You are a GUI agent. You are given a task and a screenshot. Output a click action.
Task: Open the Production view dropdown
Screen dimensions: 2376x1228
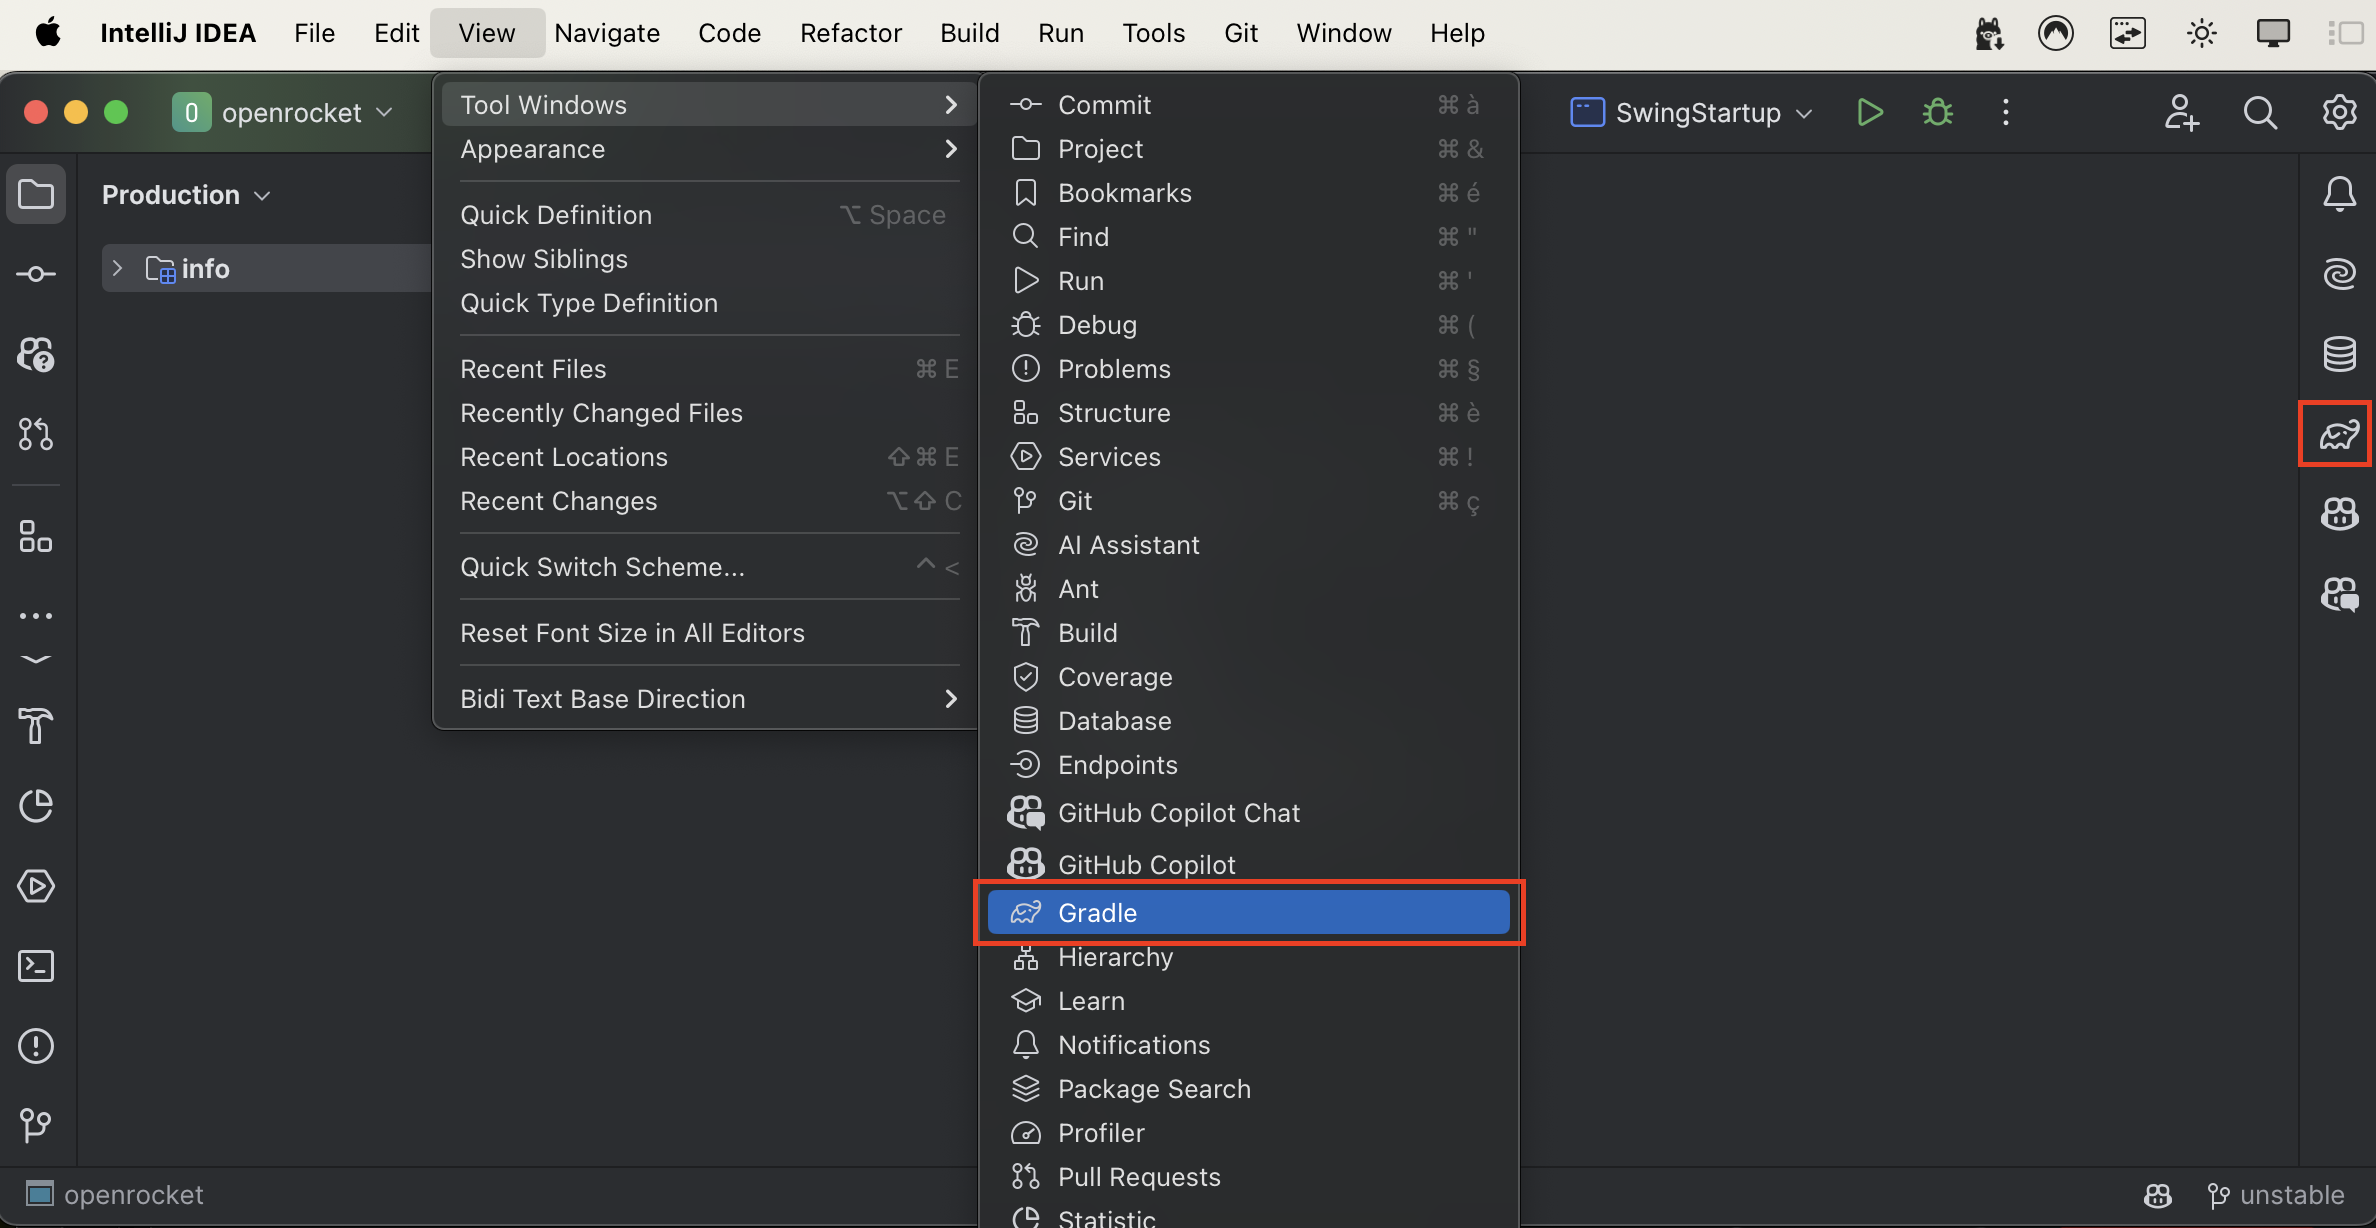click(x=186, y=195)
